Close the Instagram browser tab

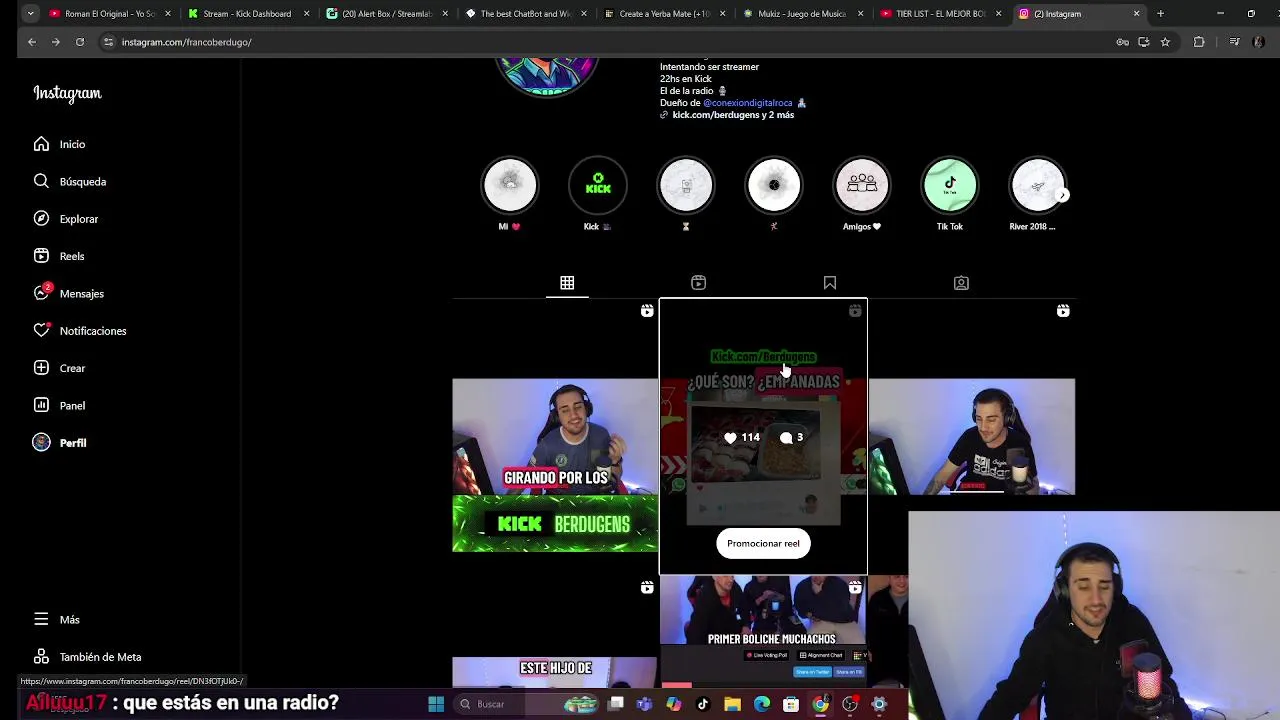(x=1136, y=14)
